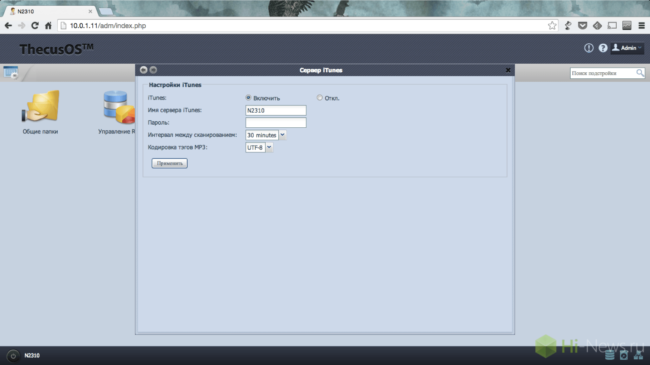
Task: Bookmark the page with the star icon
Action: (552, 26)
